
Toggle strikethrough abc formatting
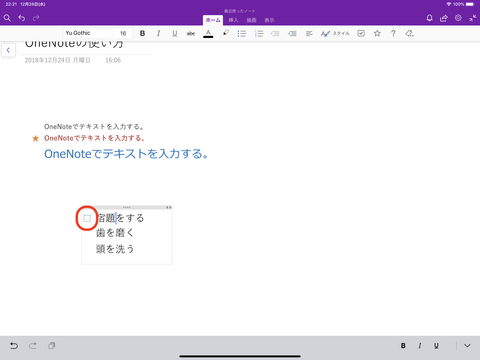[191, 33]
